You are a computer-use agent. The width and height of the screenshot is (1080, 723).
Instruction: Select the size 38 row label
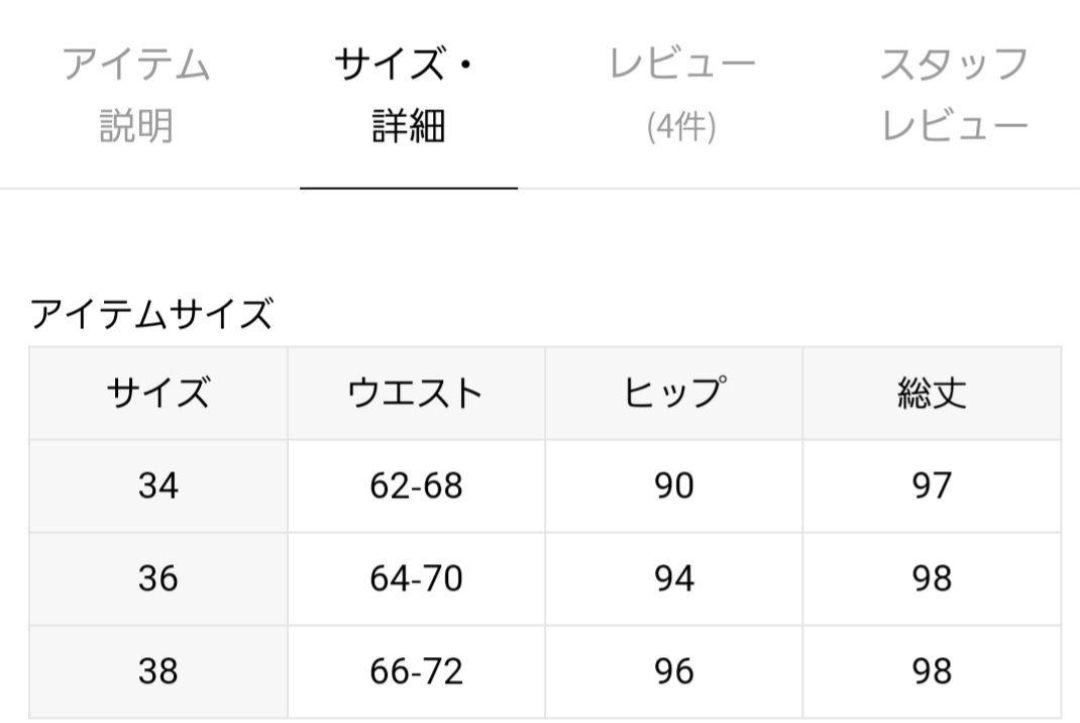pyautogui.click(x=158, y=672)
